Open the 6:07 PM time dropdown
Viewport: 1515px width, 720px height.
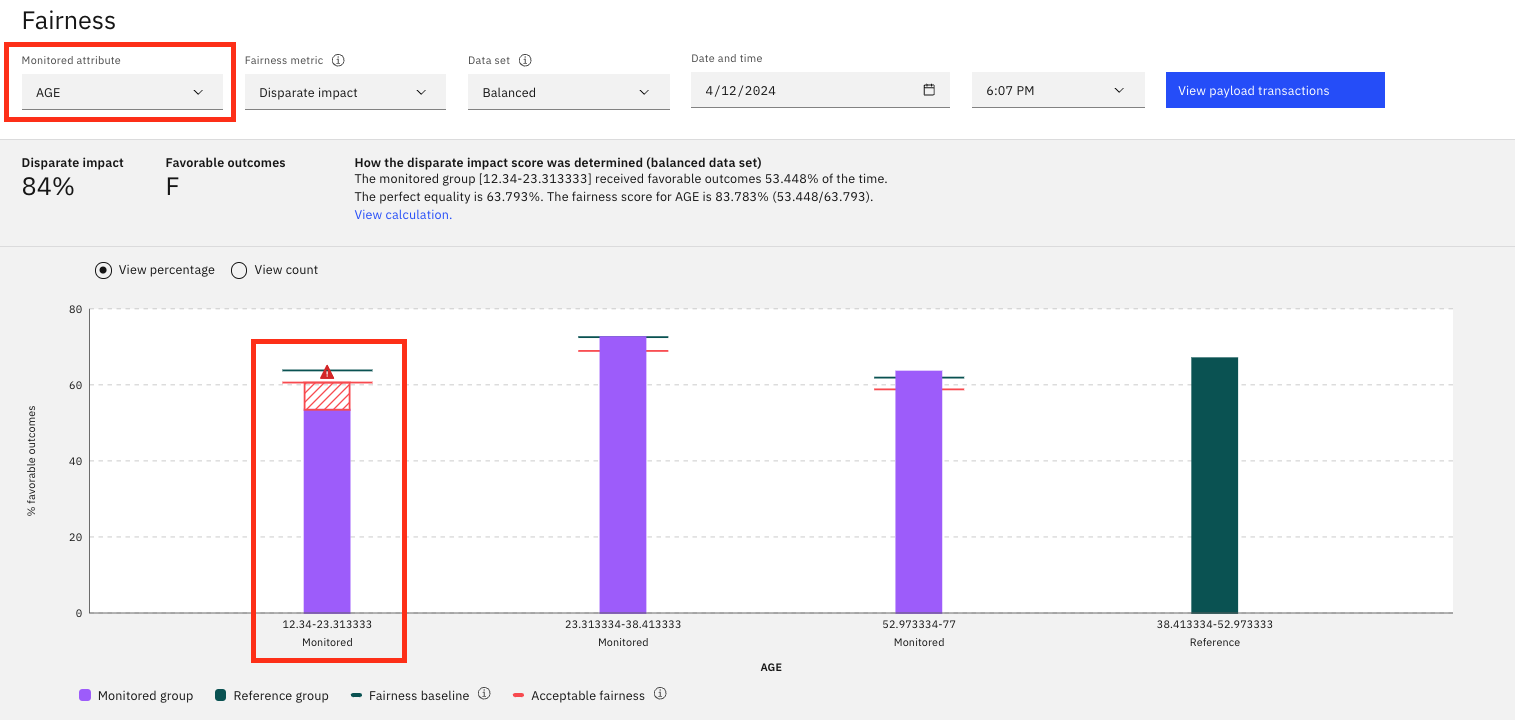[1058, 90]
